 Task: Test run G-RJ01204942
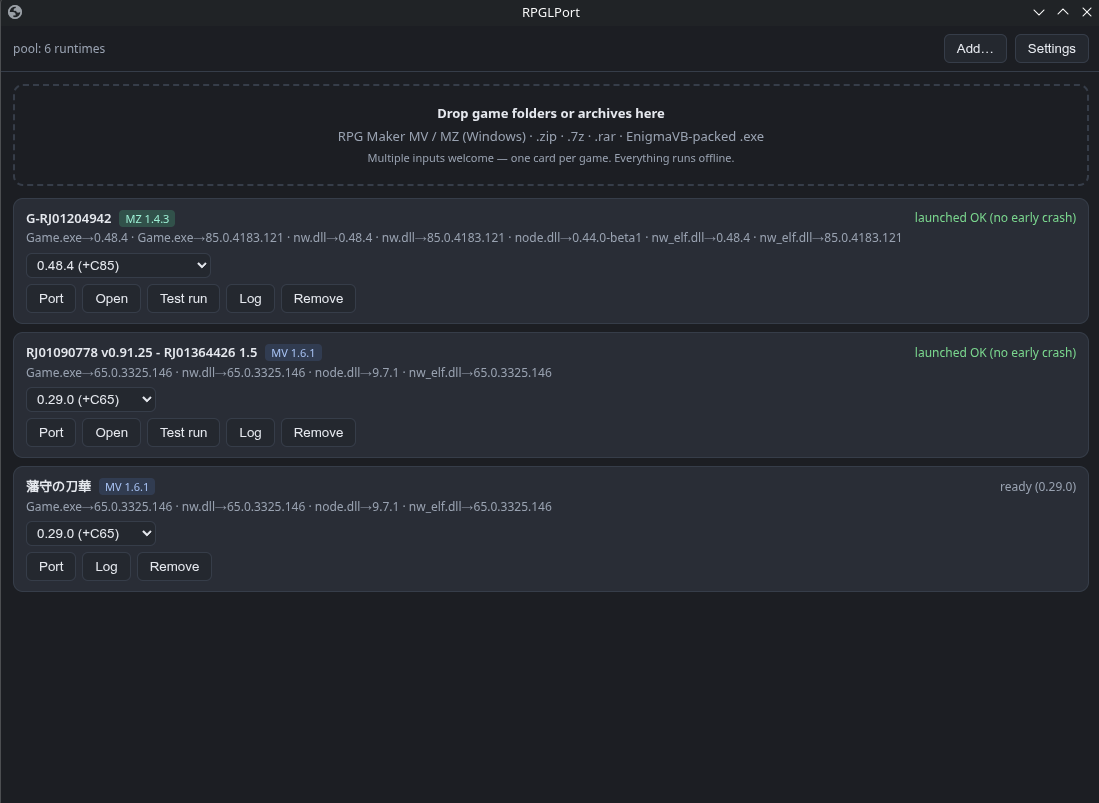184,298
